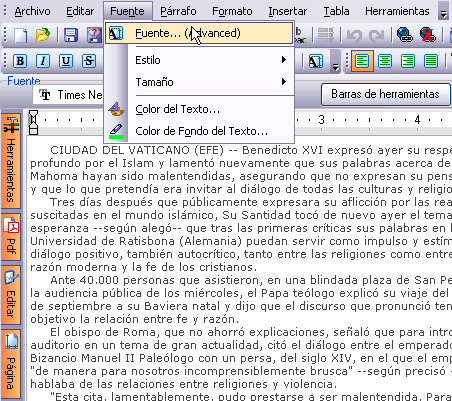Switch to the Herramientas side tab
The height and width of the screenshot is (401, 452).
point(11,160)
